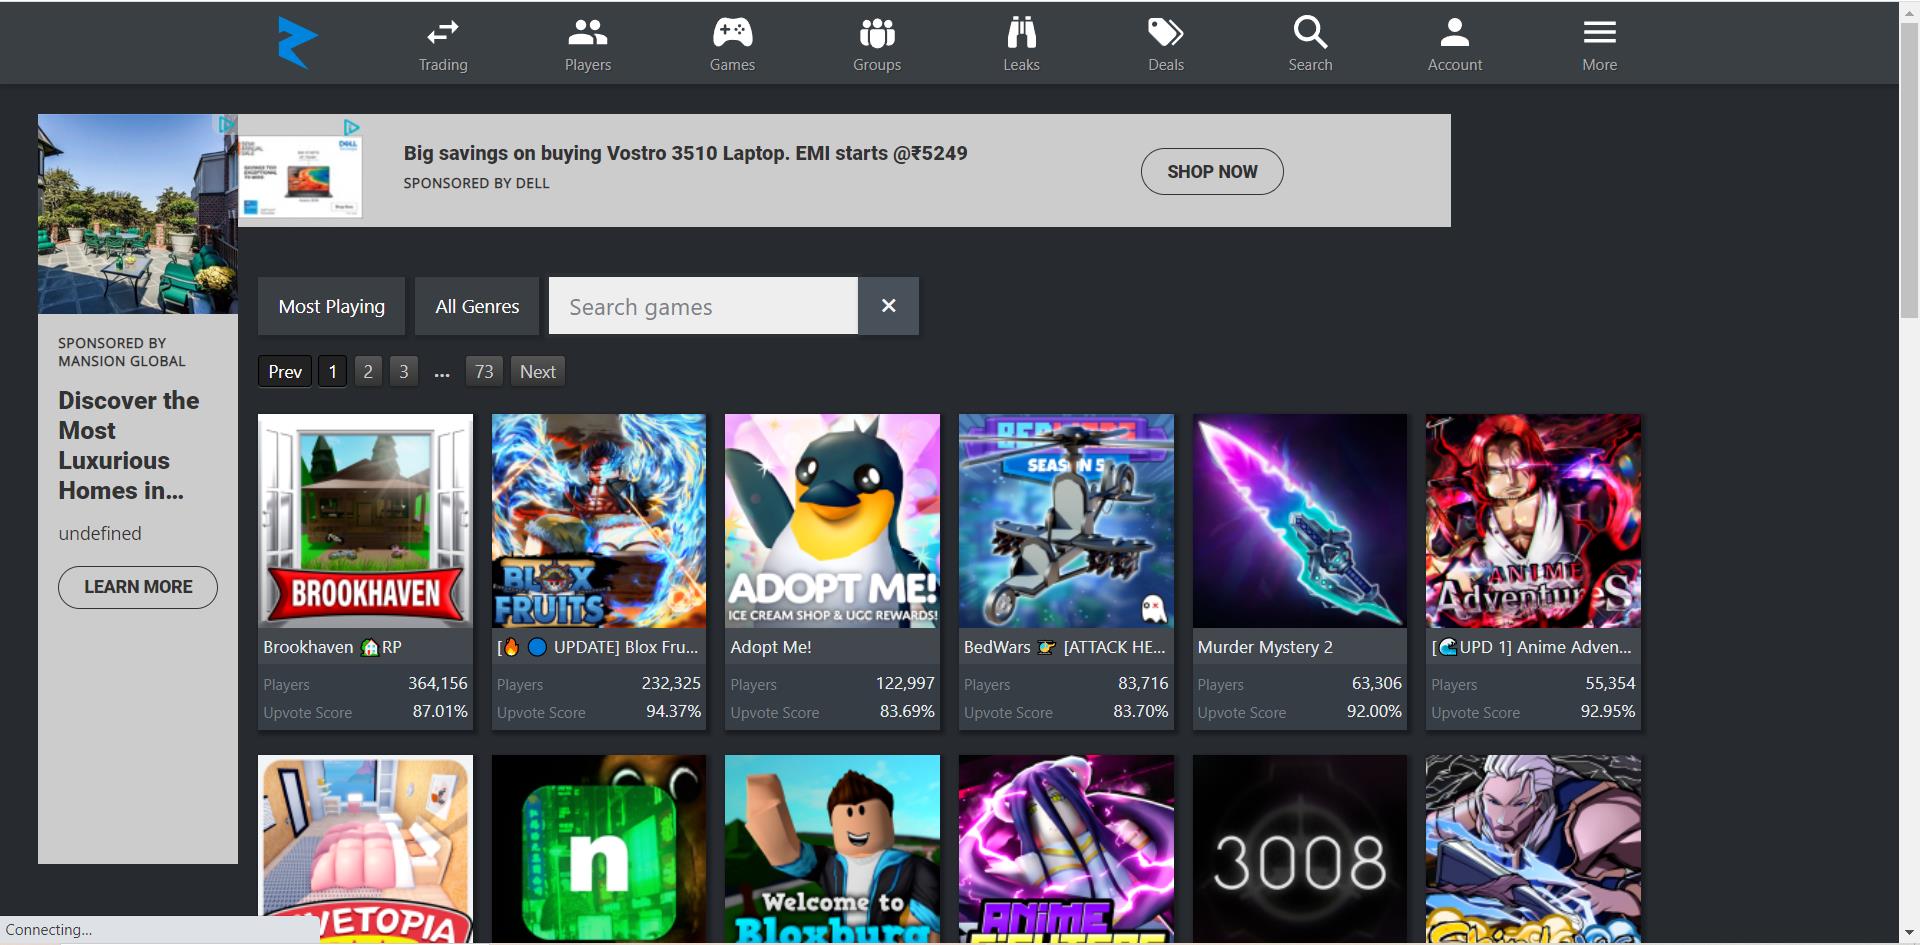Click AdChoices icon on Dell ad

(x=351, y=128)
